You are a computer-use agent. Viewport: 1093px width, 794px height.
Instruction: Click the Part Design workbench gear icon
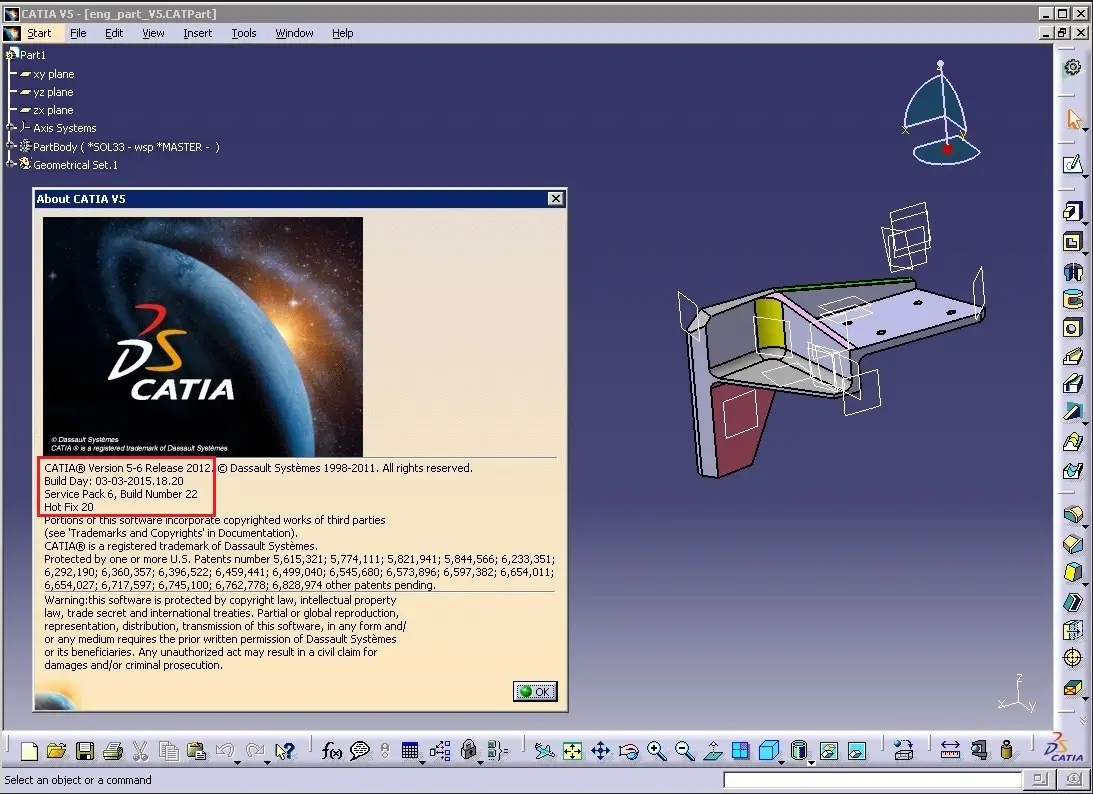[x=1072, y=67]
